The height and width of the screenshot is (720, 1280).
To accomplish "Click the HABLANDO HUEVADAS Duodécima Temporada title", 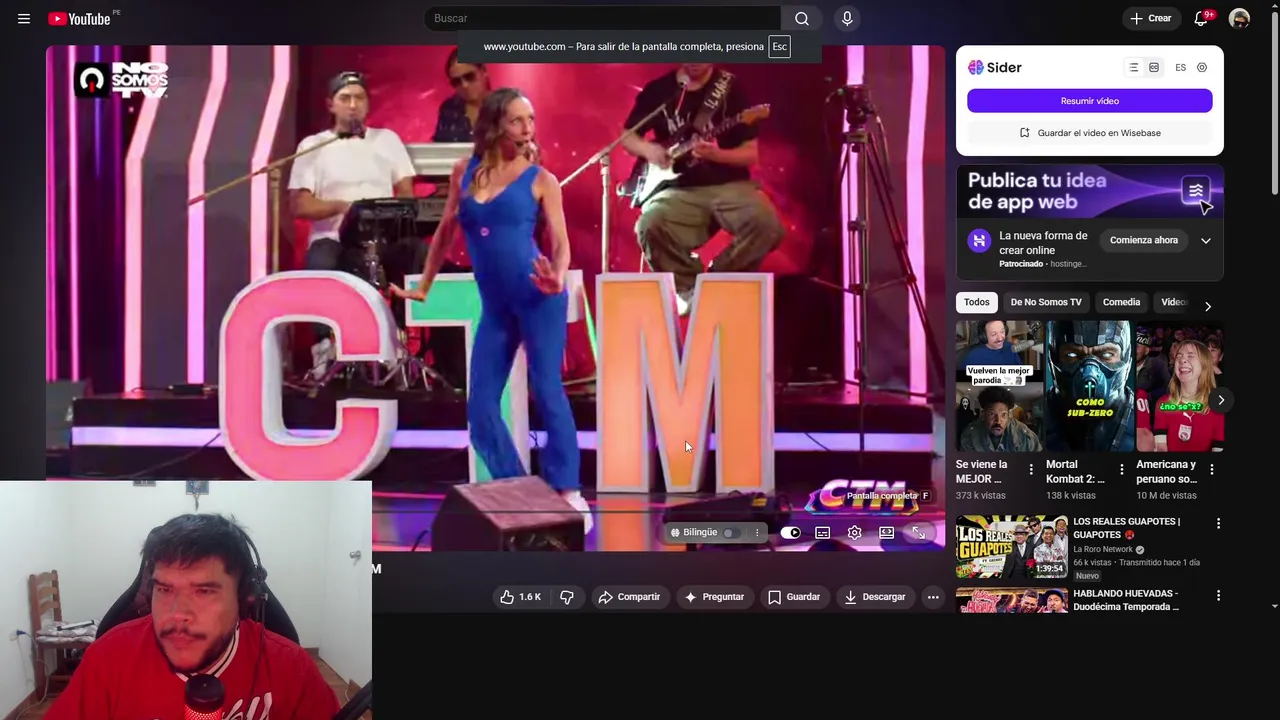I will click(x=1126, y=600).
